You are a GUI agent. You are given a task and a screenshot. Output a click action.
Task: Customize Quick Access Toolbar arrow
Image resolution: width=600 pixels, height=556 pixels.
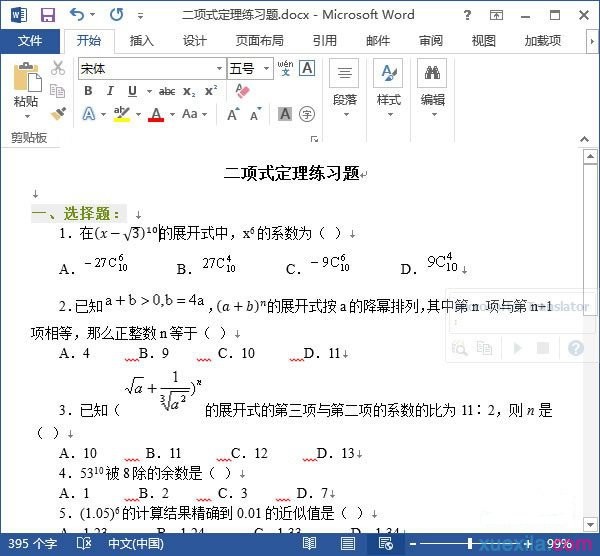pyautogui.click(x=140, y=16)
